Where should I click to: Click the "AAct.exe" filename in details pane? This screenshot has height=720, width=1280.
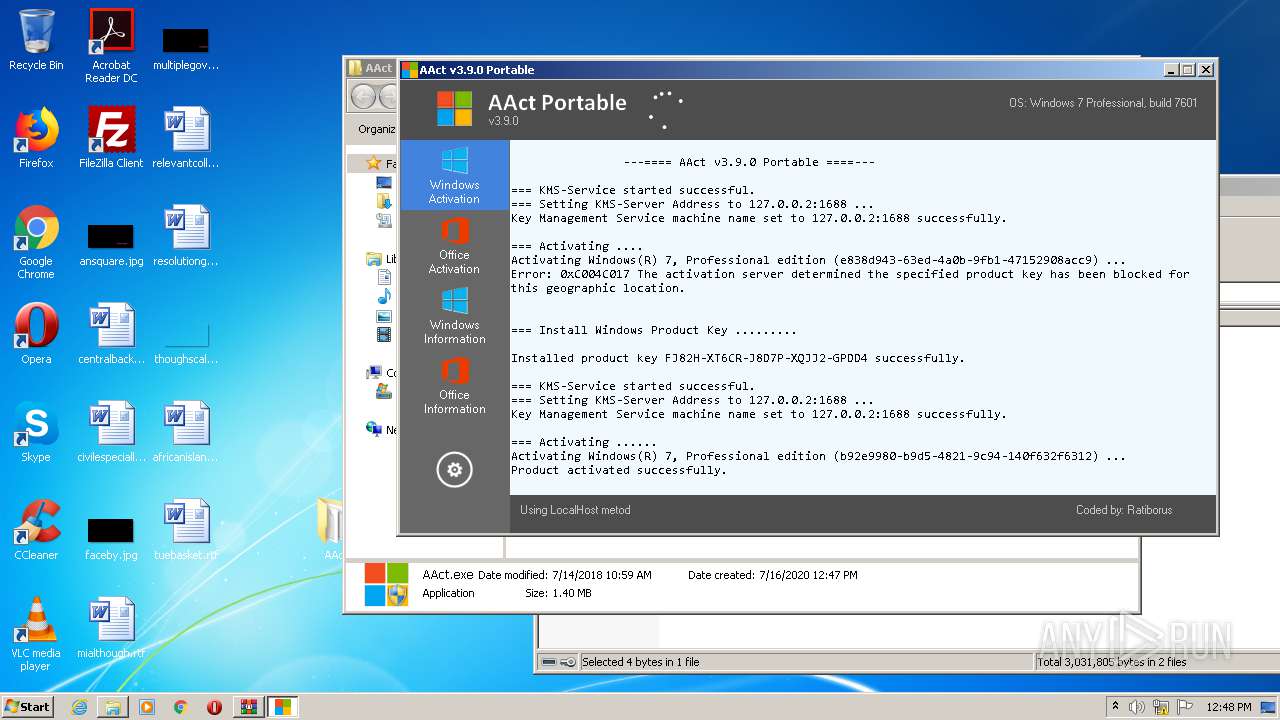pyautogui.click(x=448, y=575)
